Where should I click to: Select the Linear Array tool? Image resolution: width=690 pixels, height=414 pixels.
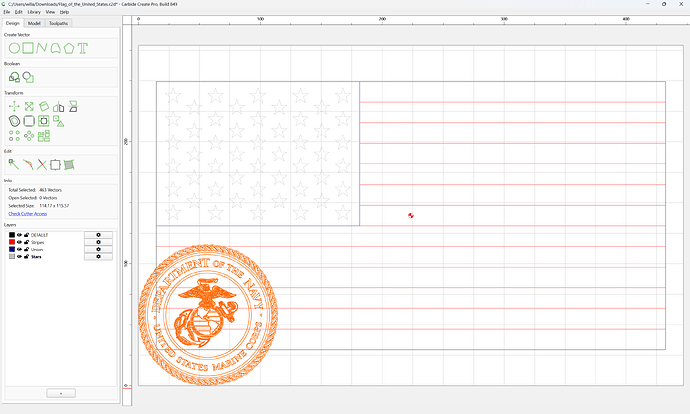pyautogui.click(x=14, y=136)
